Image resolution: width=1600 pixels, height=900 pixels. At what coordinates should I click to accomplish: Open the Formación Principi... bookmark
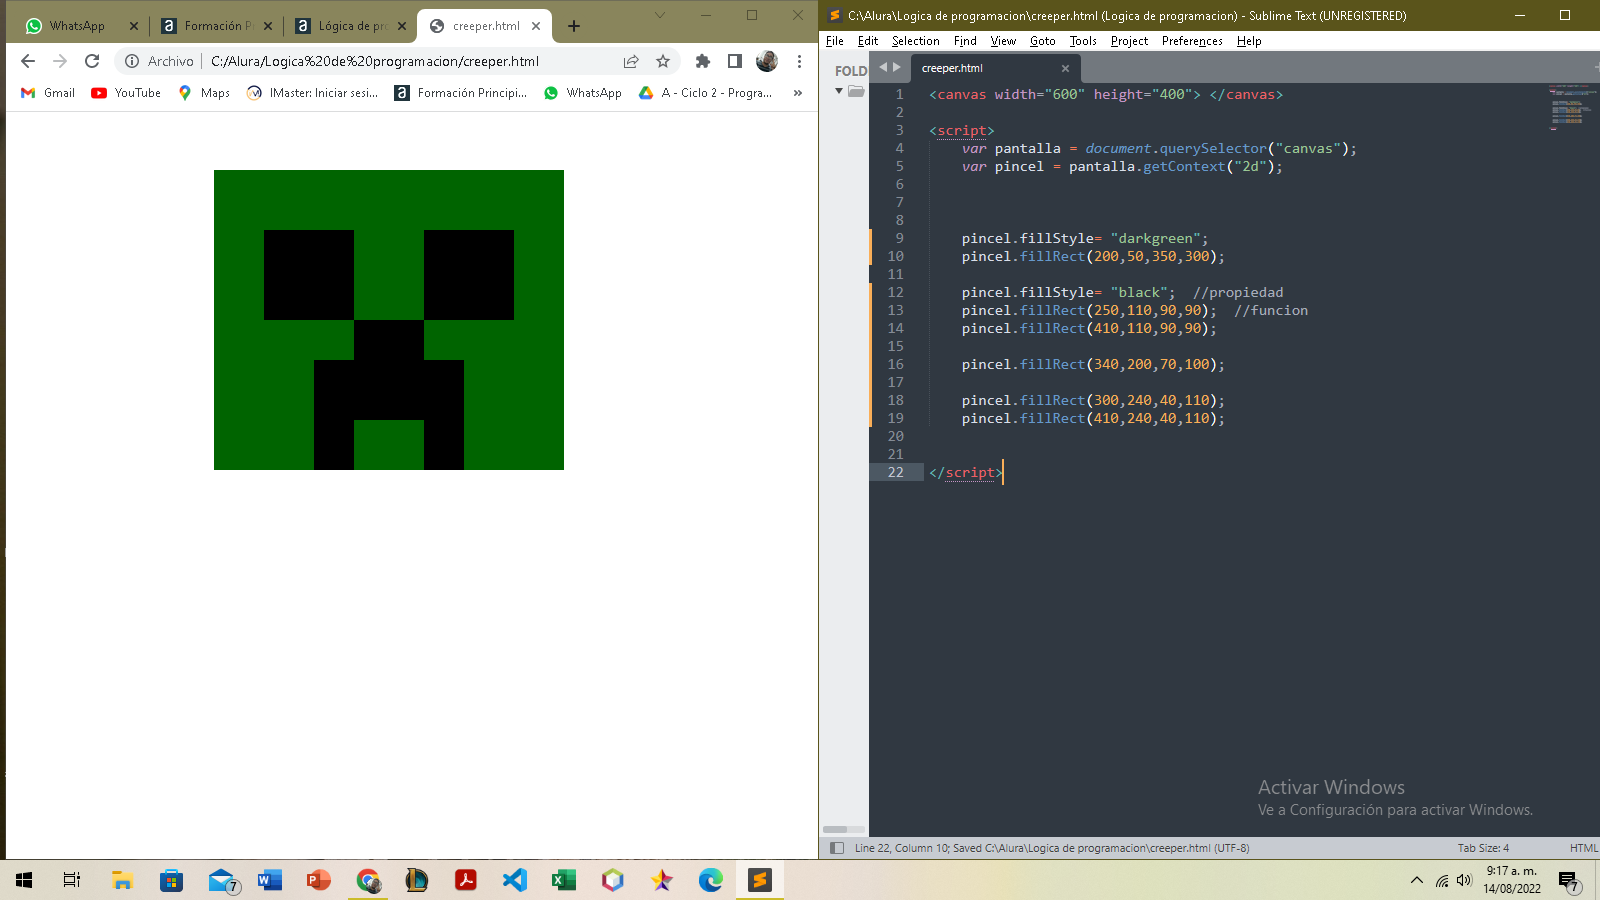pyautogui.click(x=461, y=93)
